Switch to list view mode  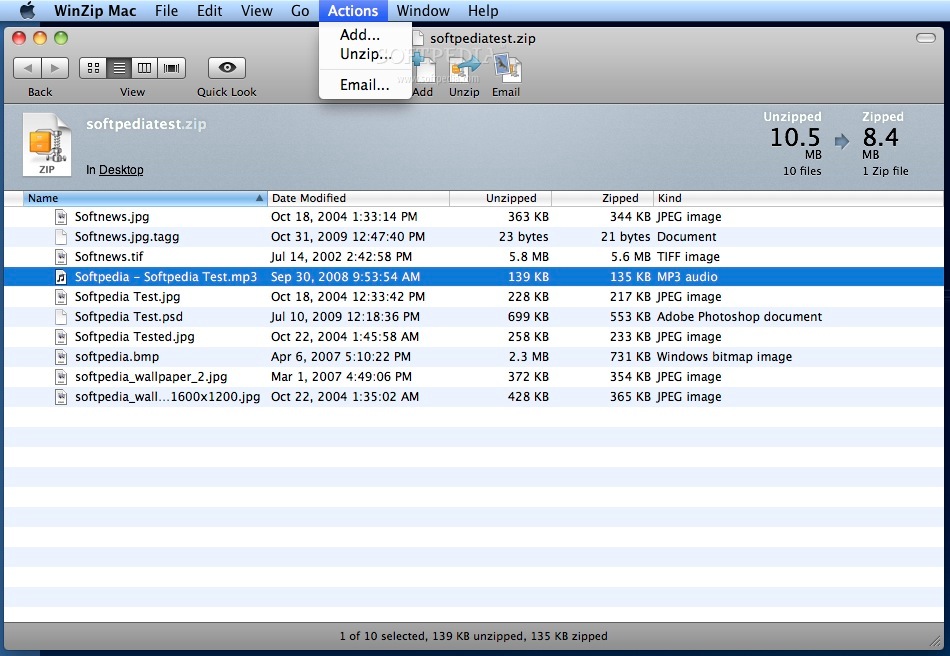tap(119, 68)
